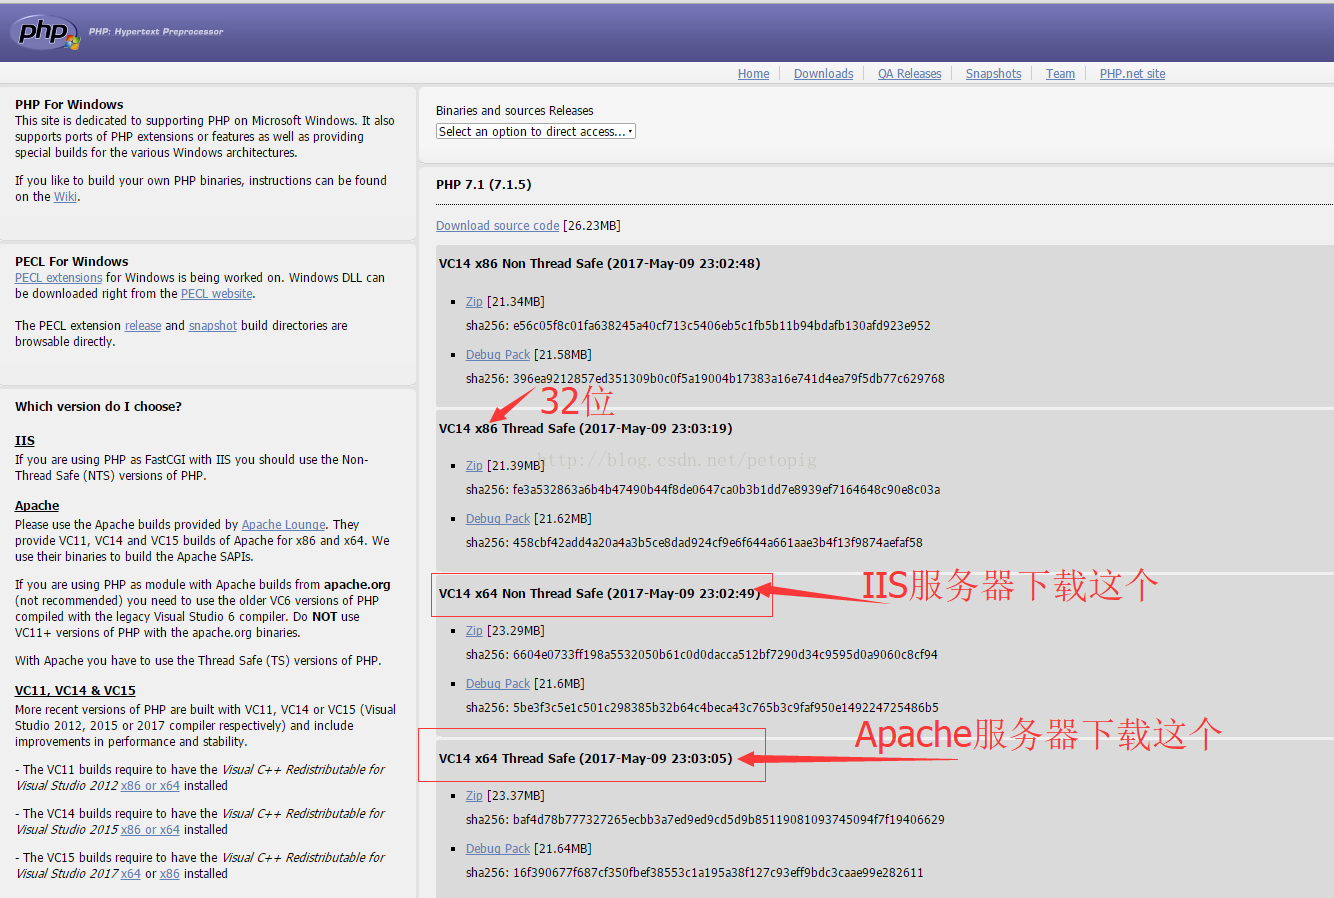
Task: Visit the PHP.net site link
Action: coord(1132,74)
